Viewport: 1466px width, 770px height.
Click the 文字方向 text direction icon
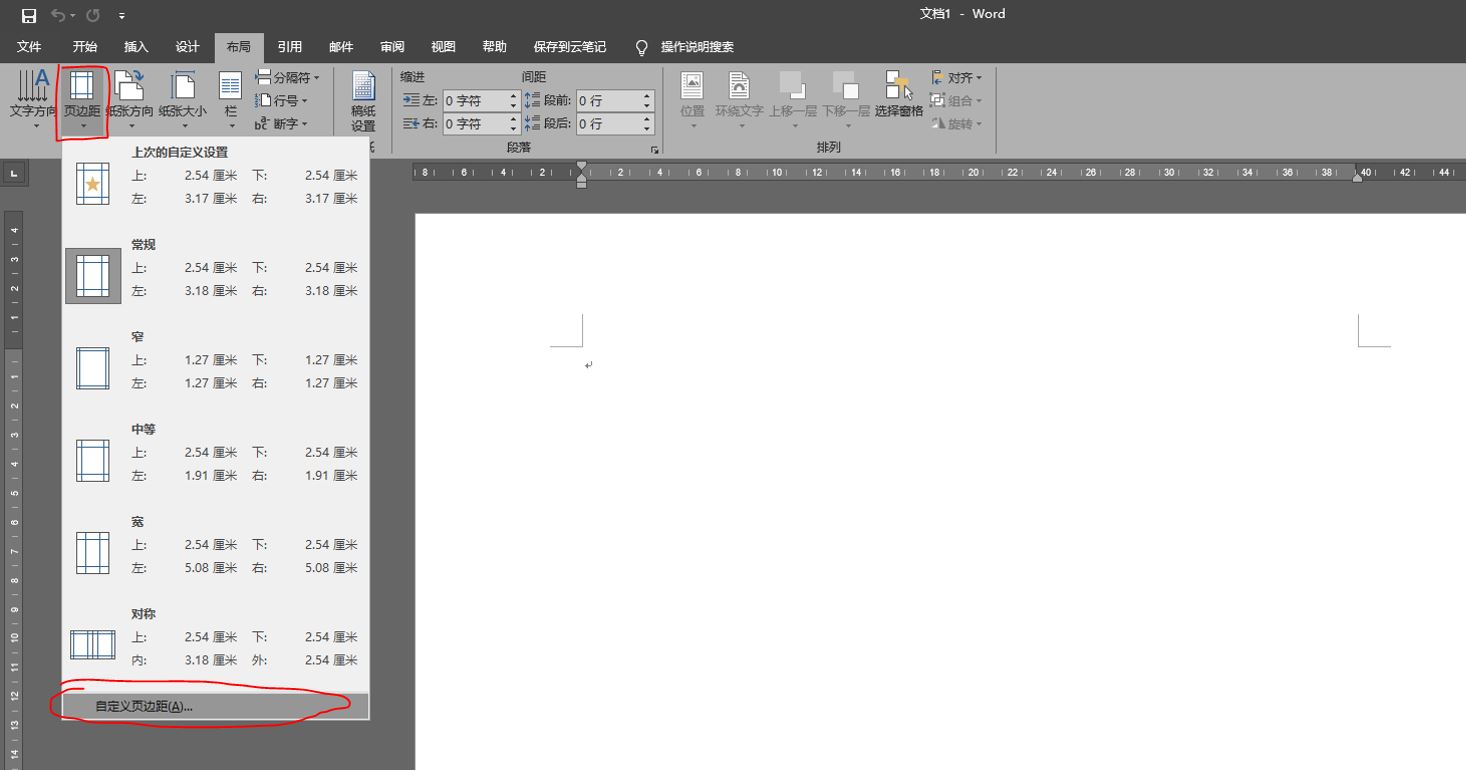click(x=33, y=99)
